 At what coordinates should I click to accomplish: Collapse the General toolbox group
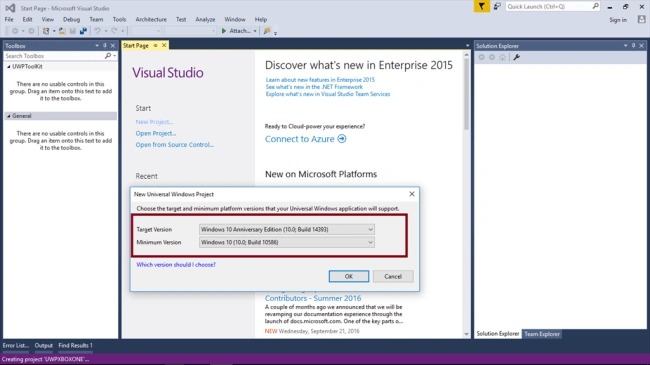click(8, 116)
